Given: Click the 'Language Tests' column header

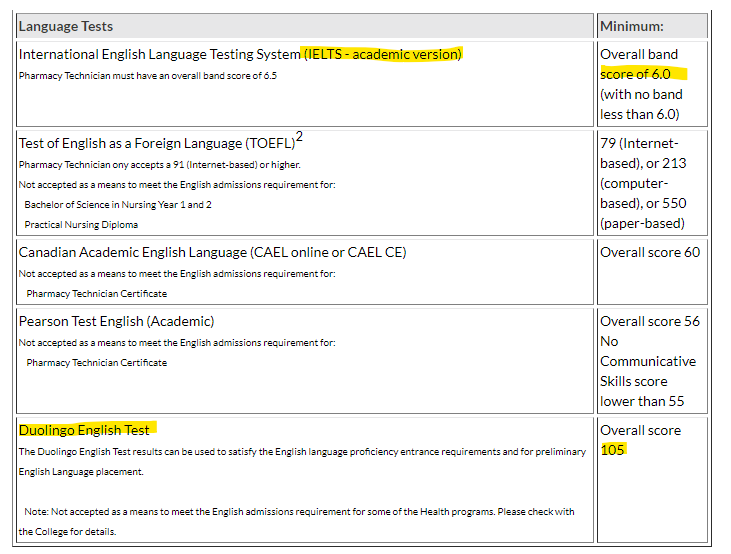Looking at the screenshot, I should point(305,26).
